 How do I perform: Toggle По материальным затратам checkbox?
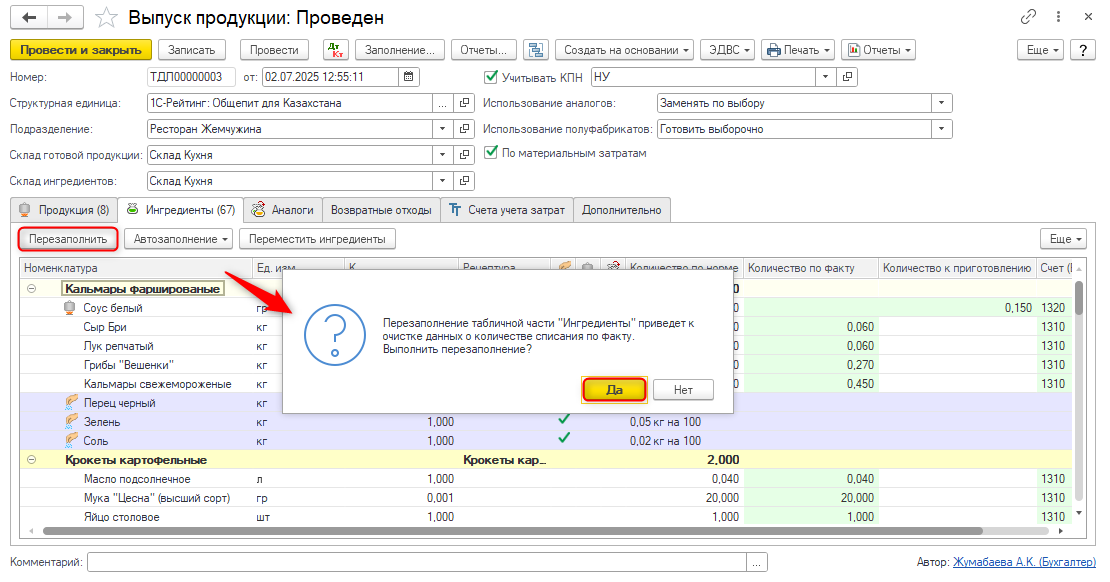pos(491,152)
